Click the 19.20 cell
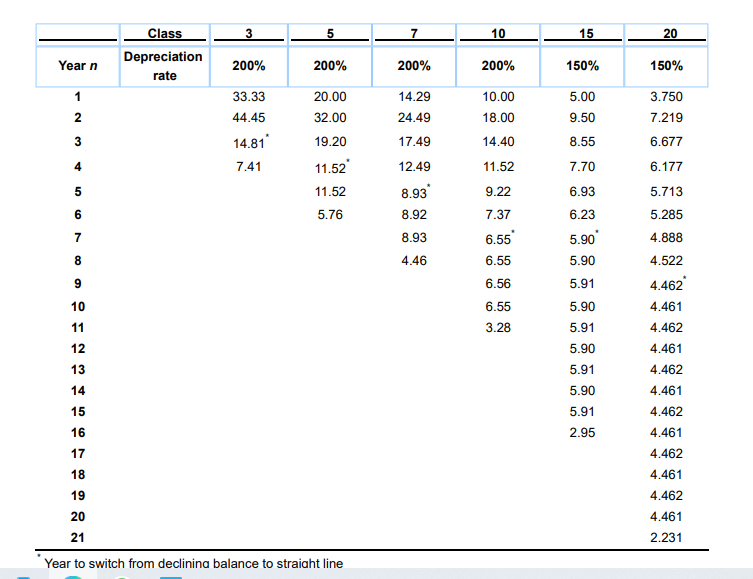This screenshot has width=753, height=579. click(330, 142)
